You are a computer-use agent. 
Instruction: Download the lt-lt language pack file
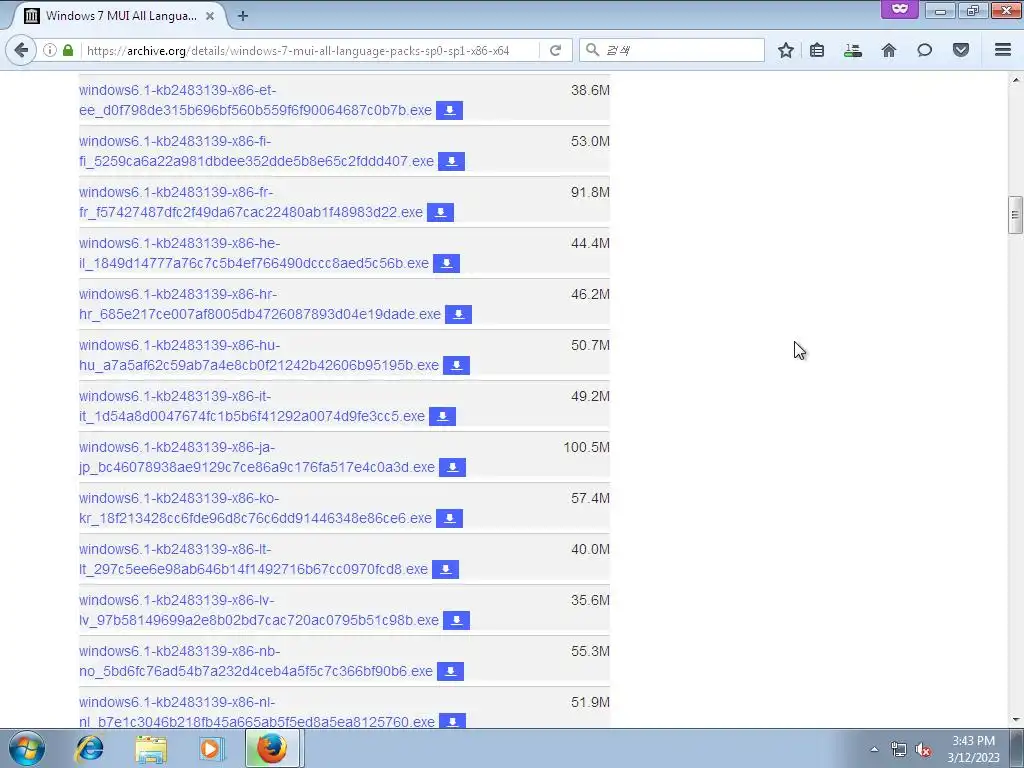tap(445, 569)
